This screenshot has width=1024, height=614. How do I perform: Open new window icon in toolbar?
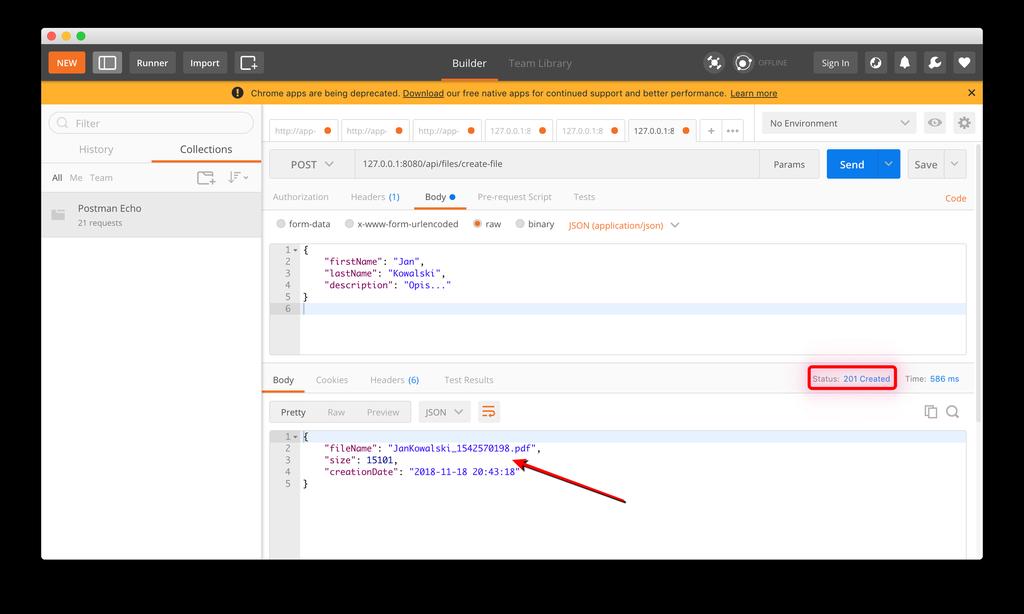249,63
